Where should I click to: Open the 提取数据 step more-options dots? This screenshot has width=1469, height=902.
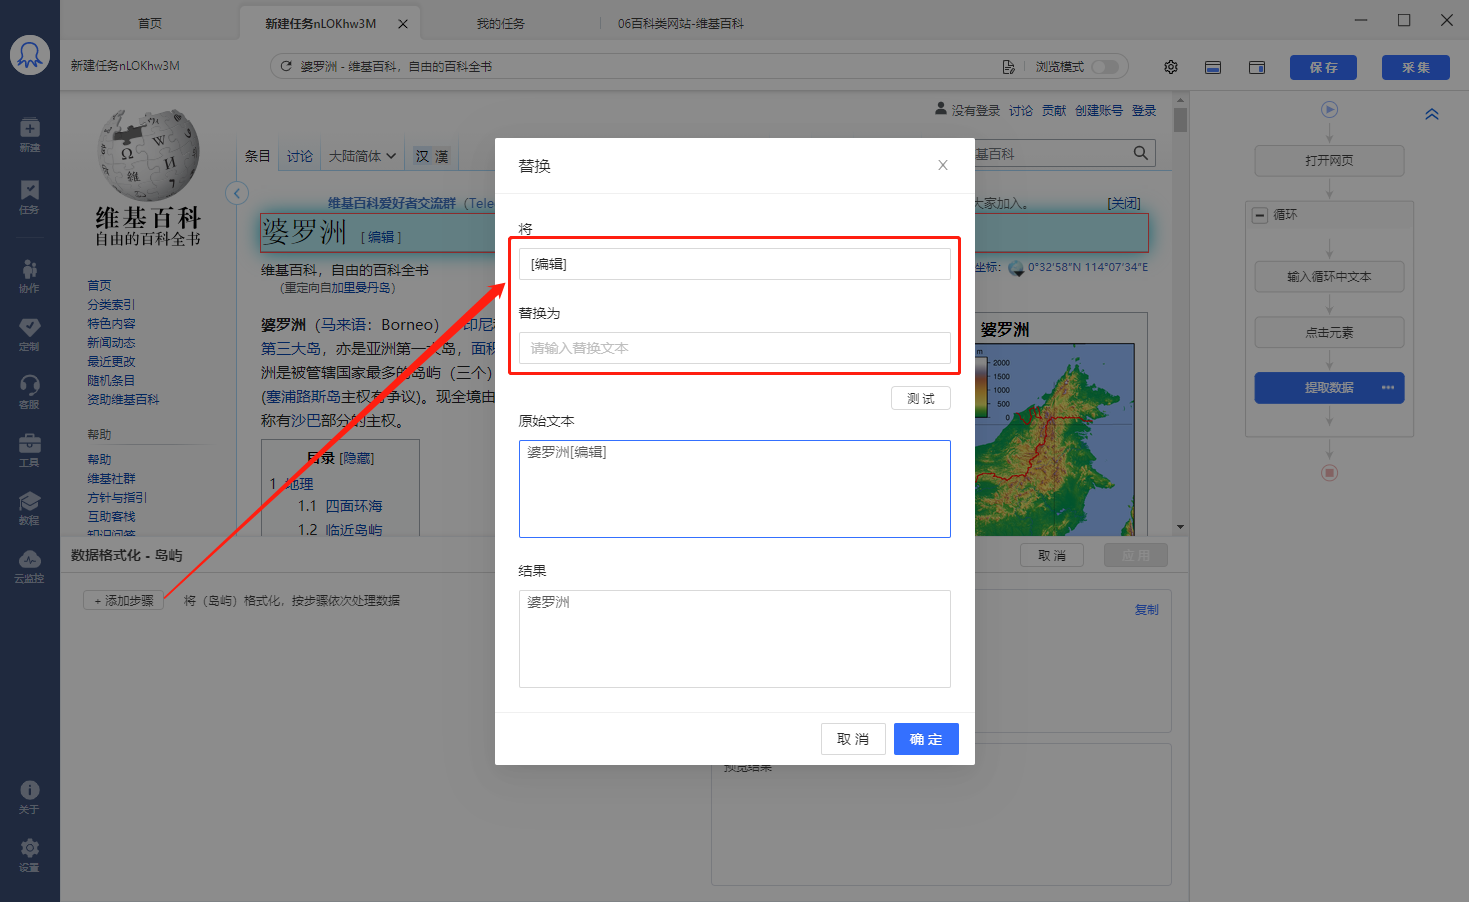pos(1388,388)
